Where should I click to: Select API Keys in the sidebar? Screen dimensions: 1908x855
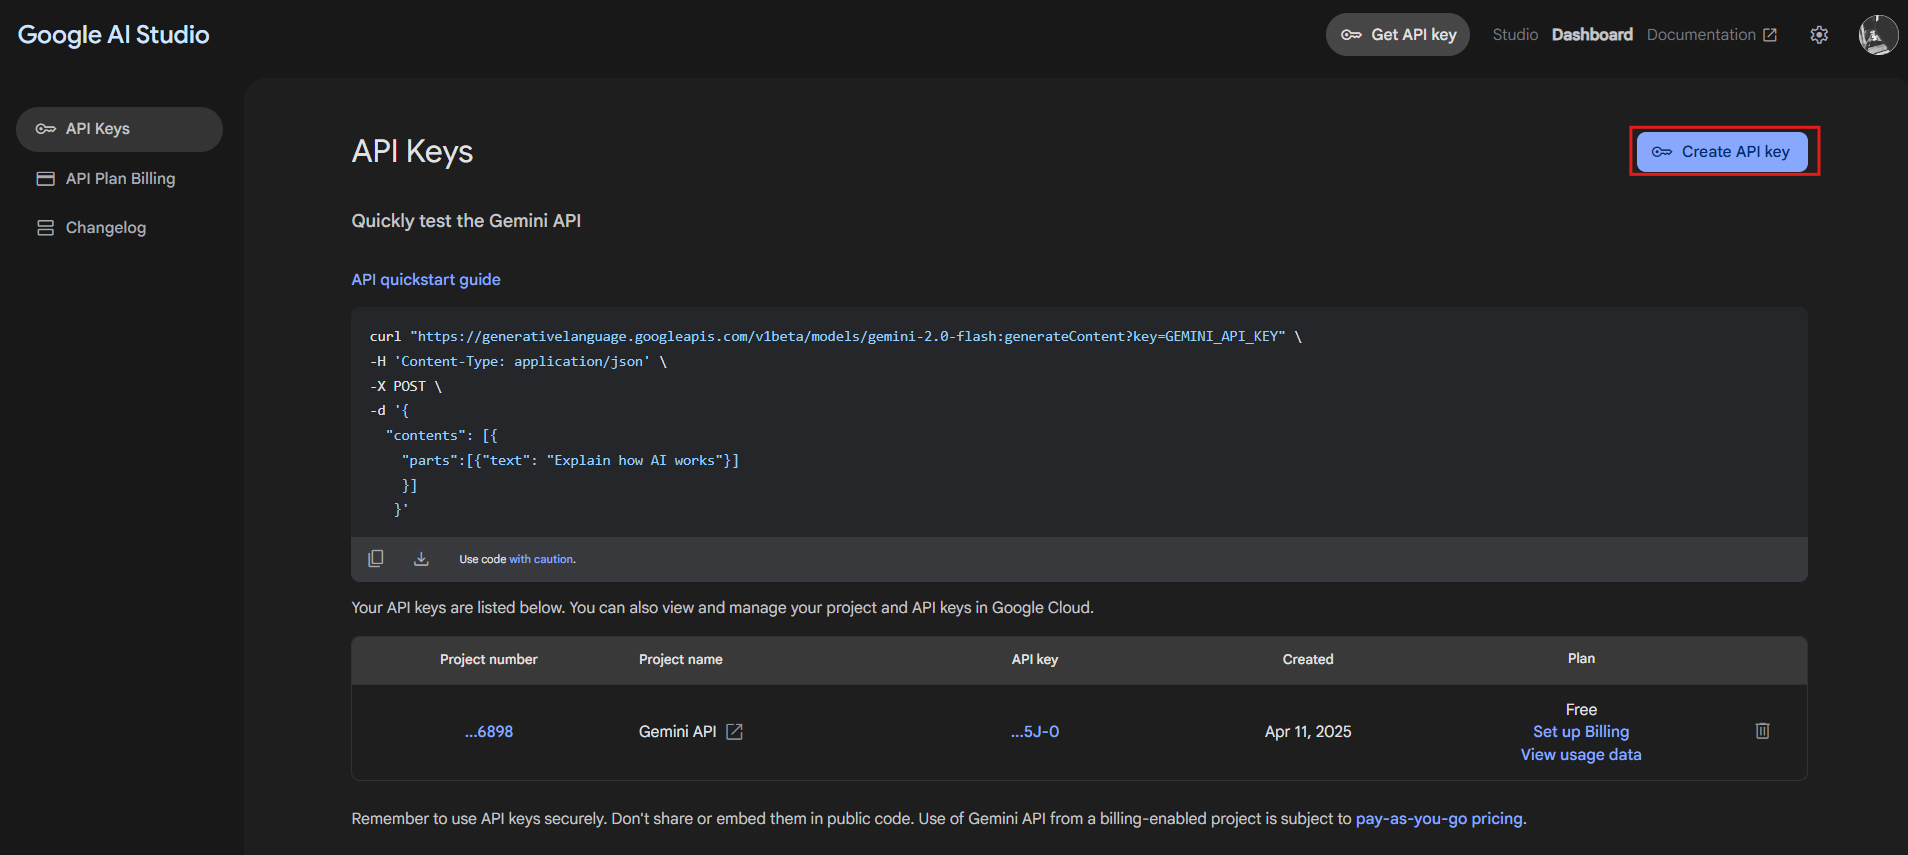(119, 129)
